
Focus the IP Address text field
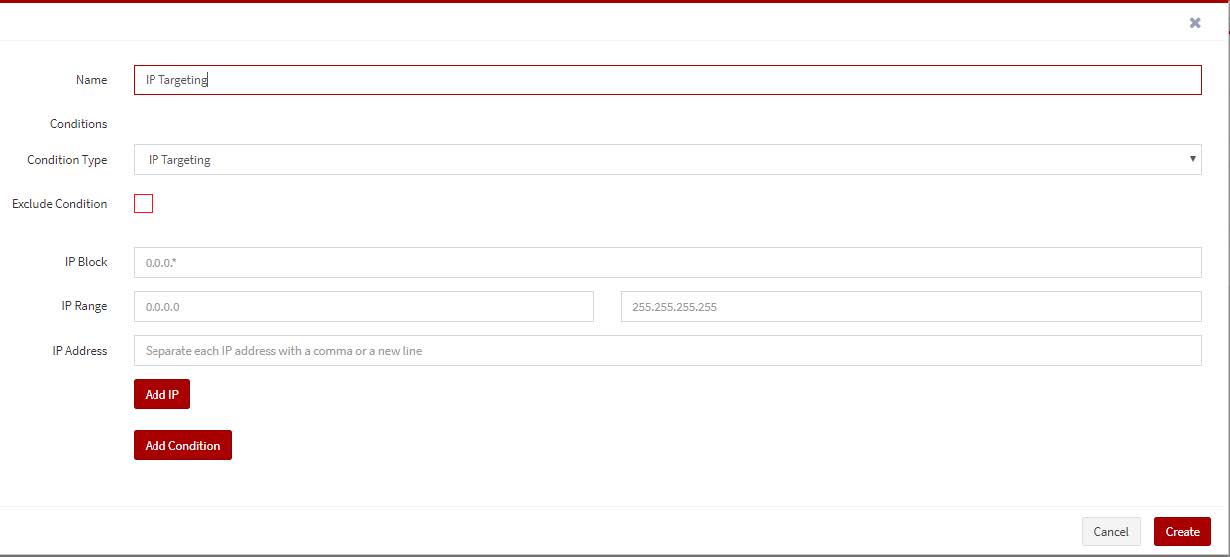click(668, 351)
